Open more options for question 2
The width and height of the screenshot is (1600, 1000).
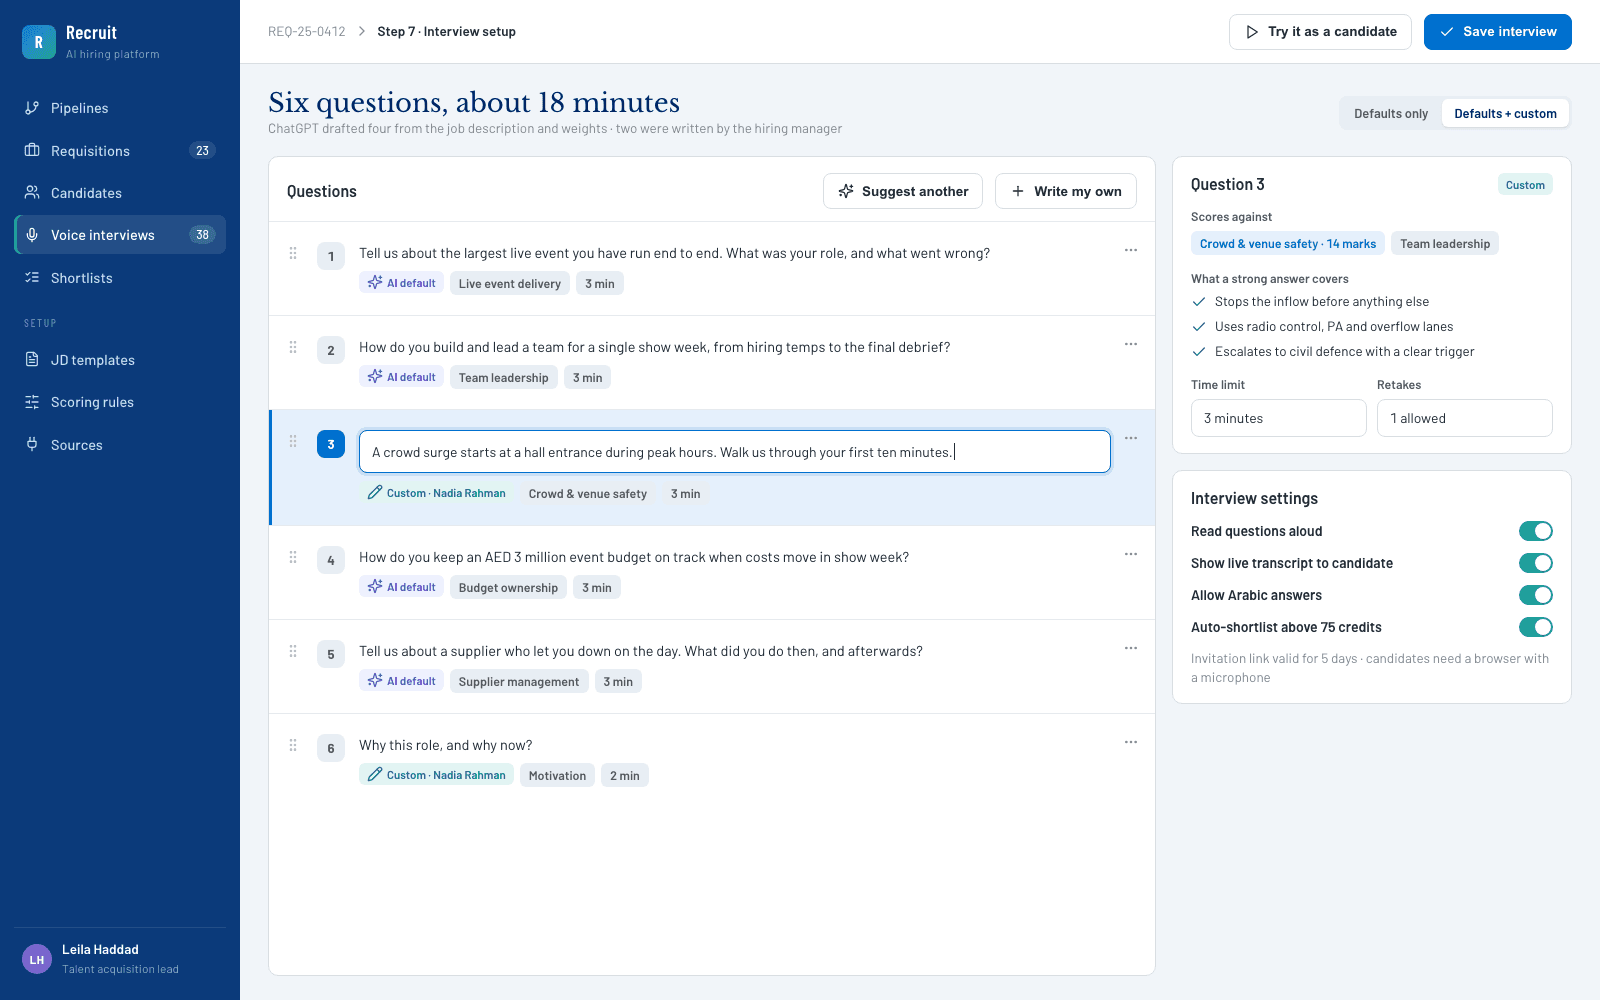pyautogui.click(x=1131, y=344)
